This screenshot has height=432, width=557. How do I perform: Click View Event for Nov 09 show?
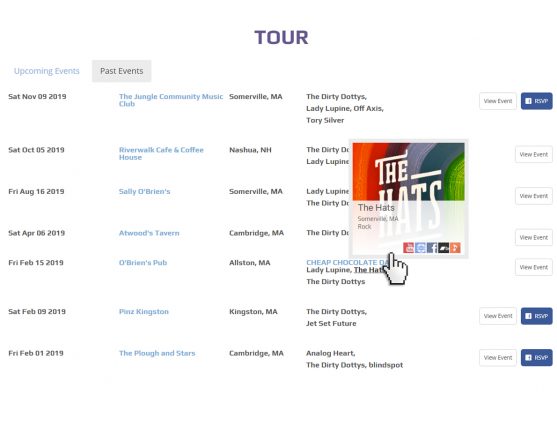pyautogui.click(x=498, y=101)
